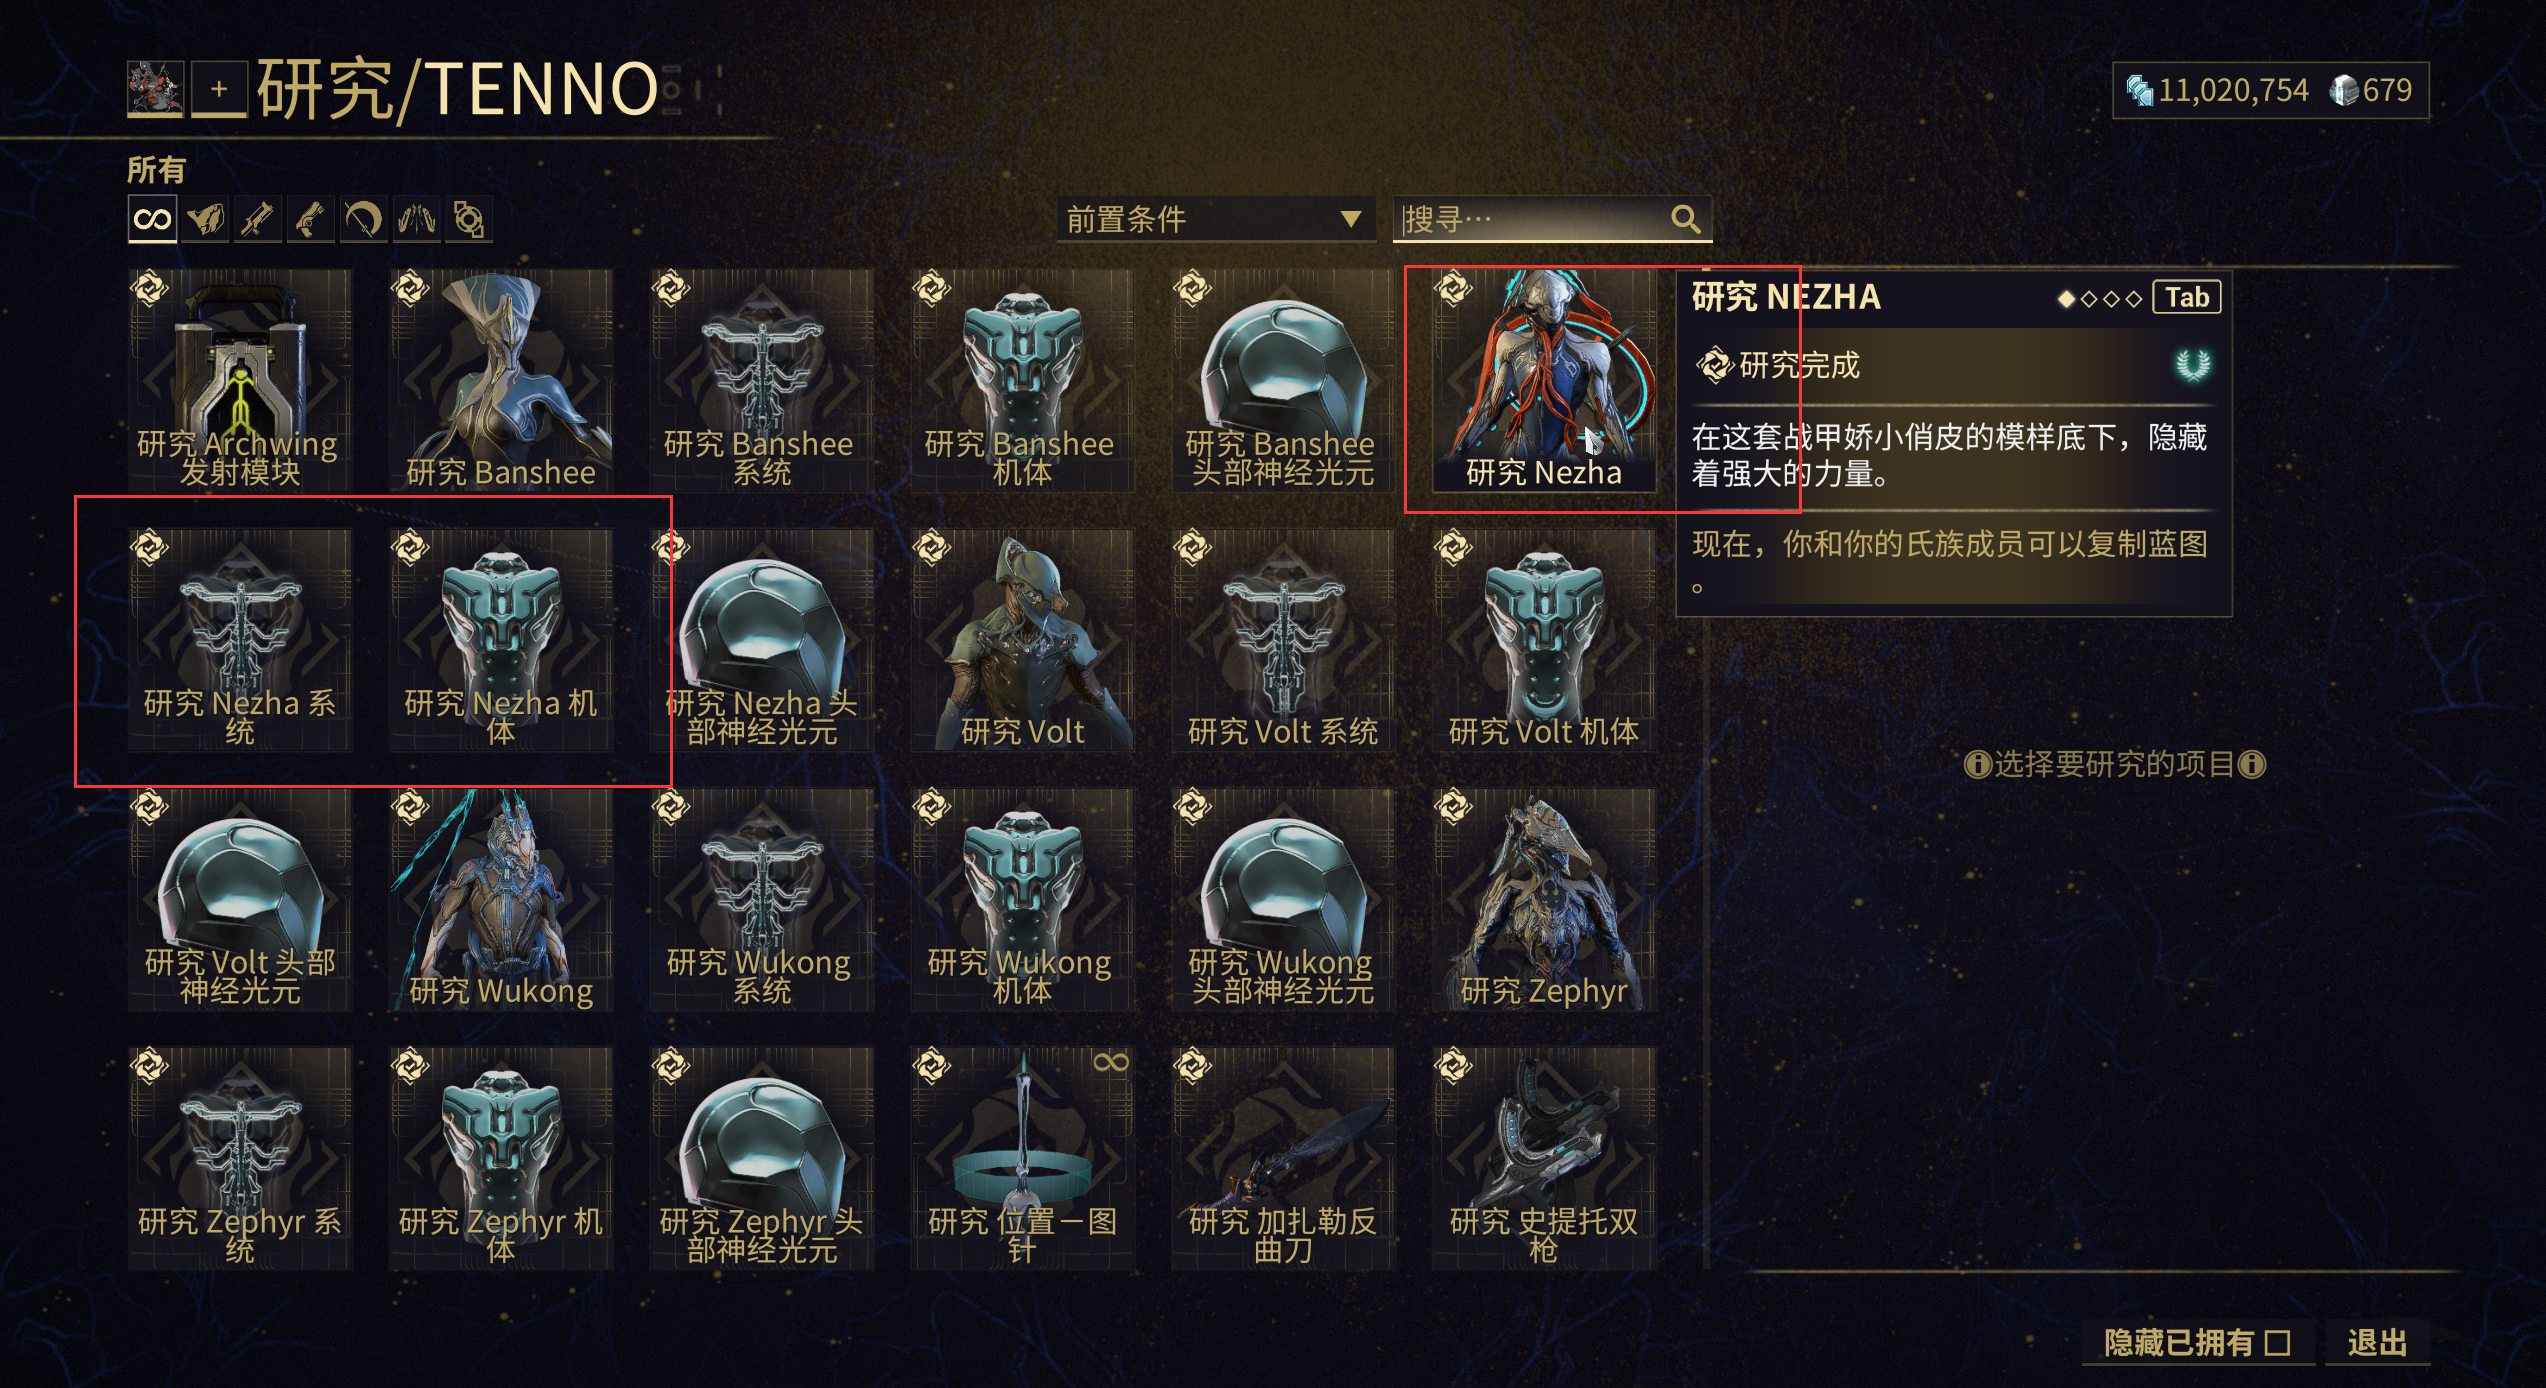Filter research by Warframe helmet icon
Viewport: 2546px width, 1388px height.
[x=206, y=219]
